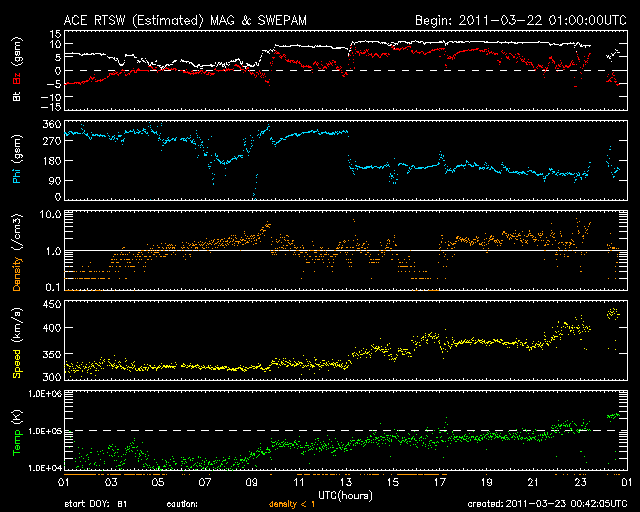Click the '13' hour label on time axis
The image size is (640, 512).
[346, 483]
